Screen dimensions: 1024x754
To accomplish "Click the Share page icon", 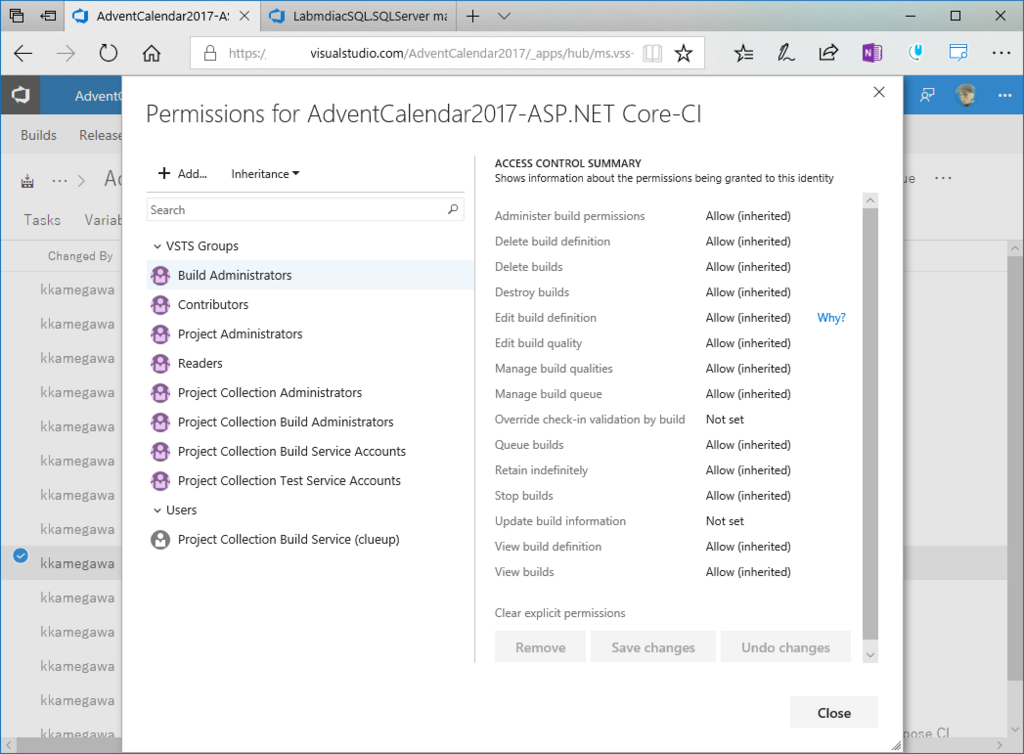I will tap(828, 53).
